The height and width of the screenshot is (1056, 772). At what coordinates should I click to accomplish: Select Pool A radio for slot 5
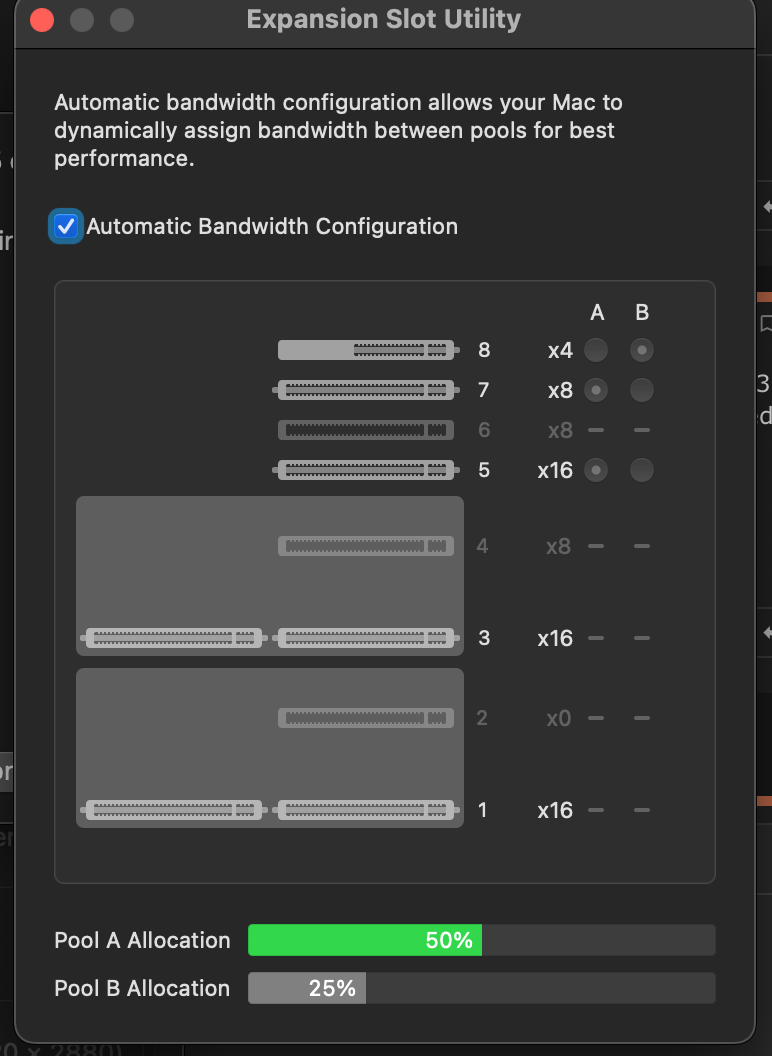596,469
